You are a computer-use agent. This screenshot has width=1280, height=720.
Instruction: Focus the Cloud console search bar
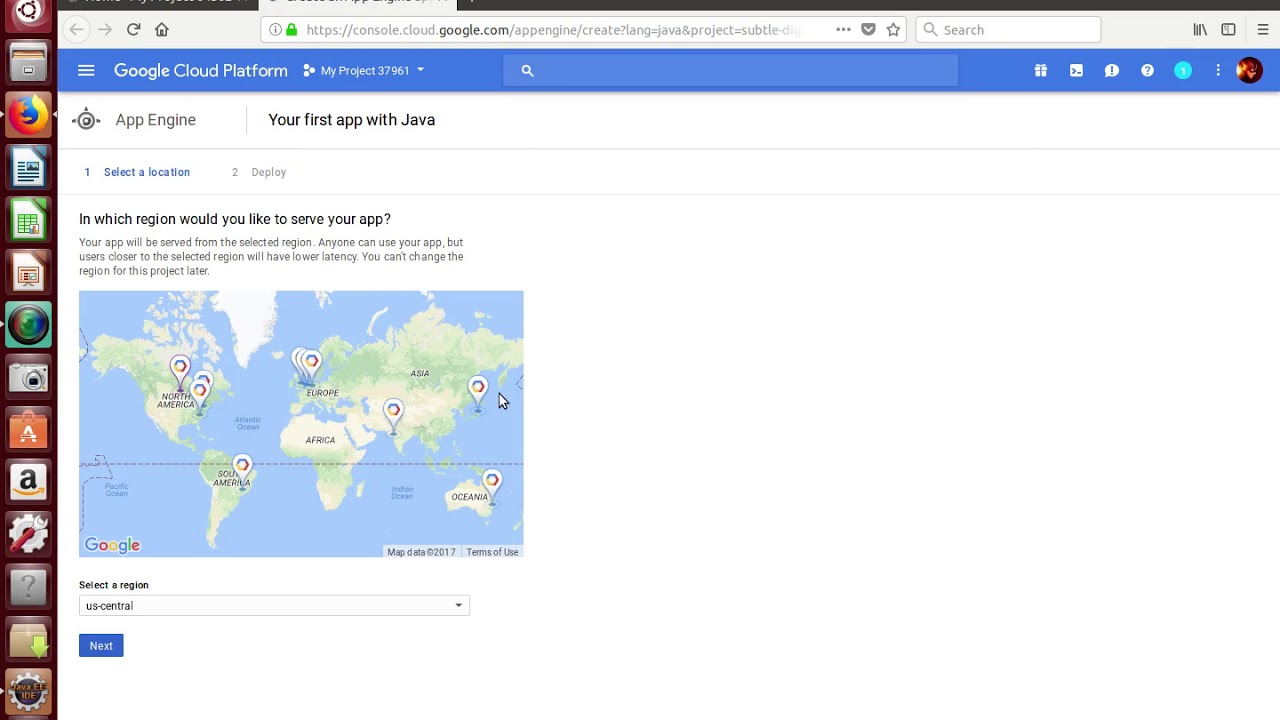[x=730, y=70]
